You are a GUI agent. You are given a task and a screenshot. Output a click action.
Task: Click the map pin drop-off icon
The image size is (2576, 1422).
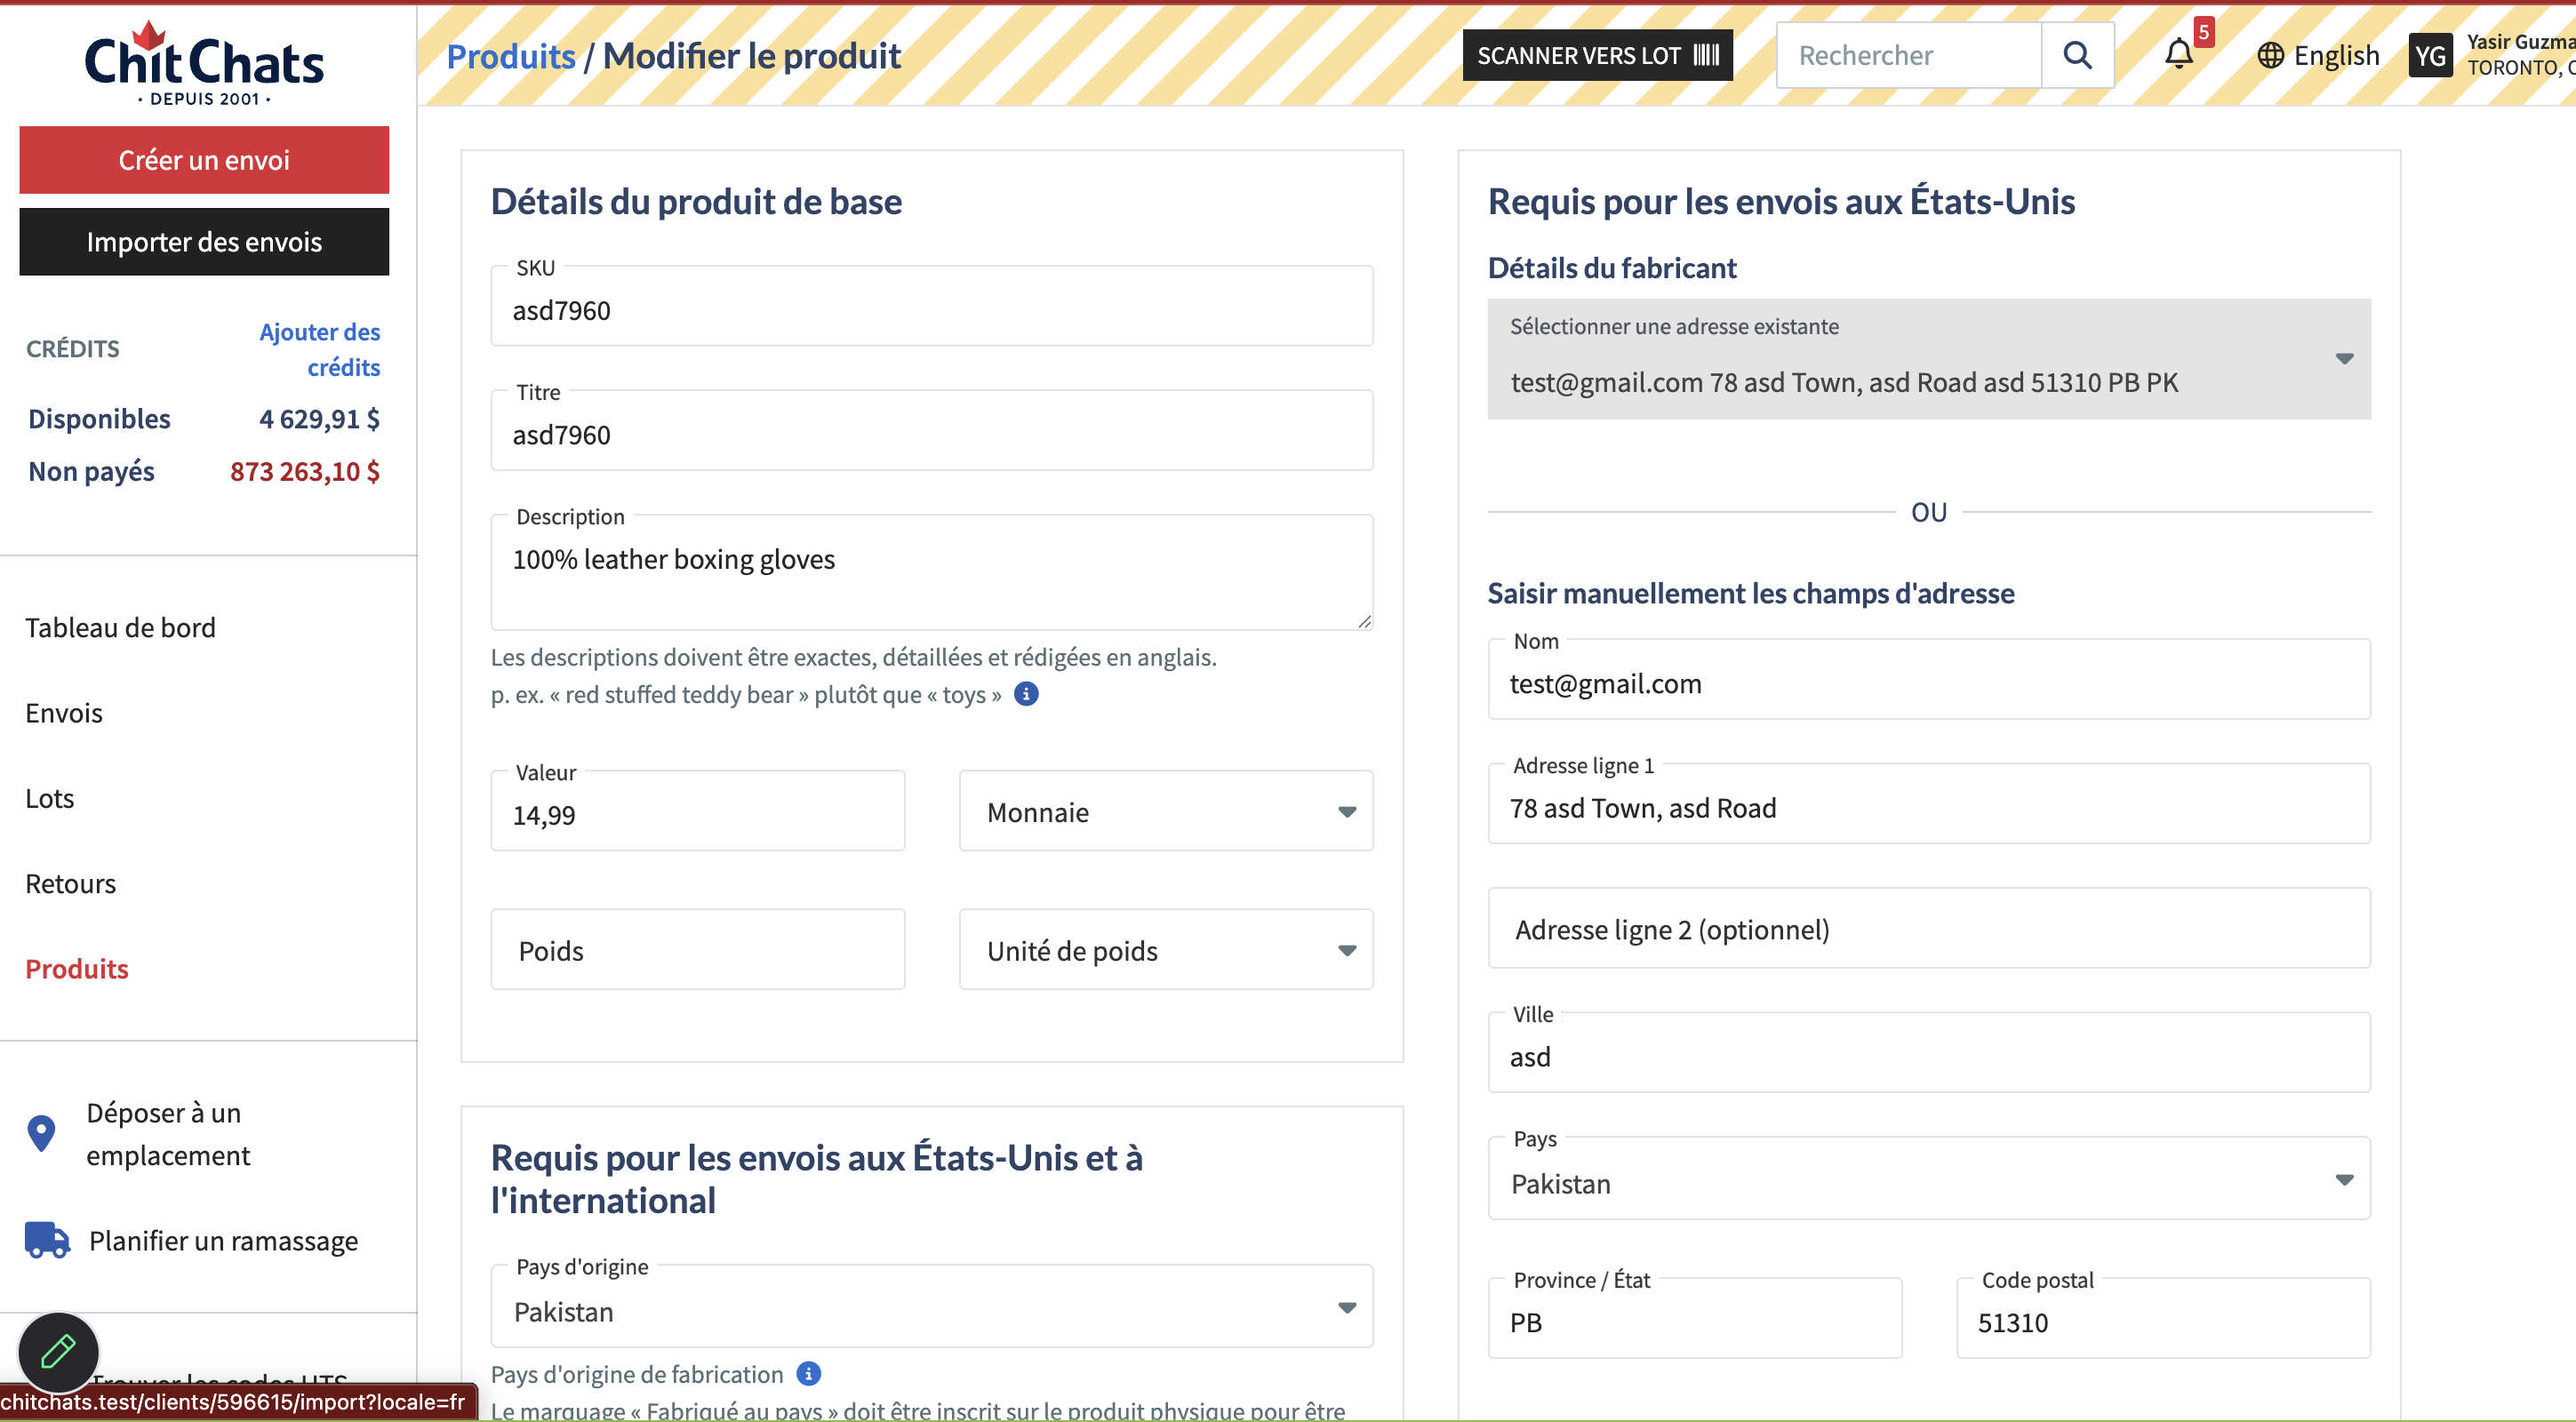pos(41,1133)
